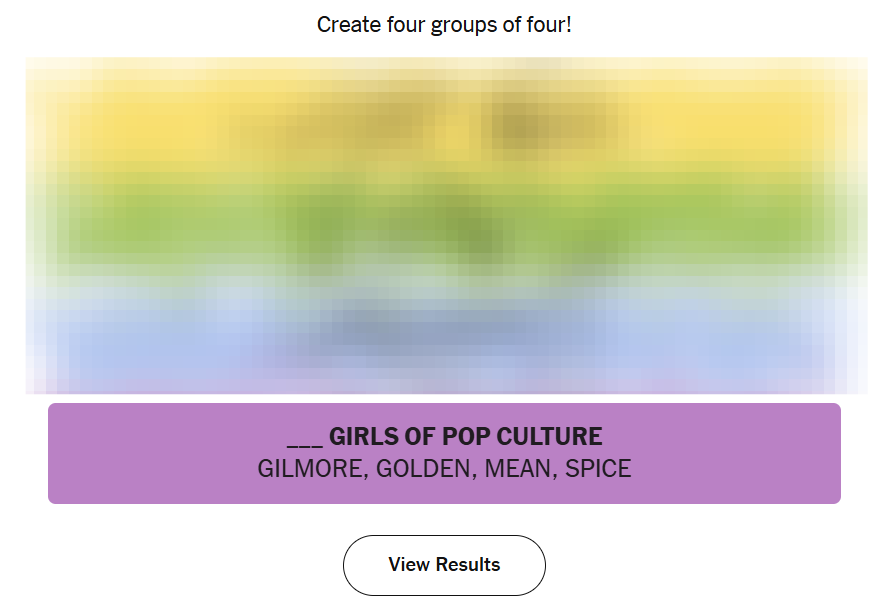Viewport: 881px width, 609px height.
Task: Click the blurred green group row
Action: pos(444,222)
